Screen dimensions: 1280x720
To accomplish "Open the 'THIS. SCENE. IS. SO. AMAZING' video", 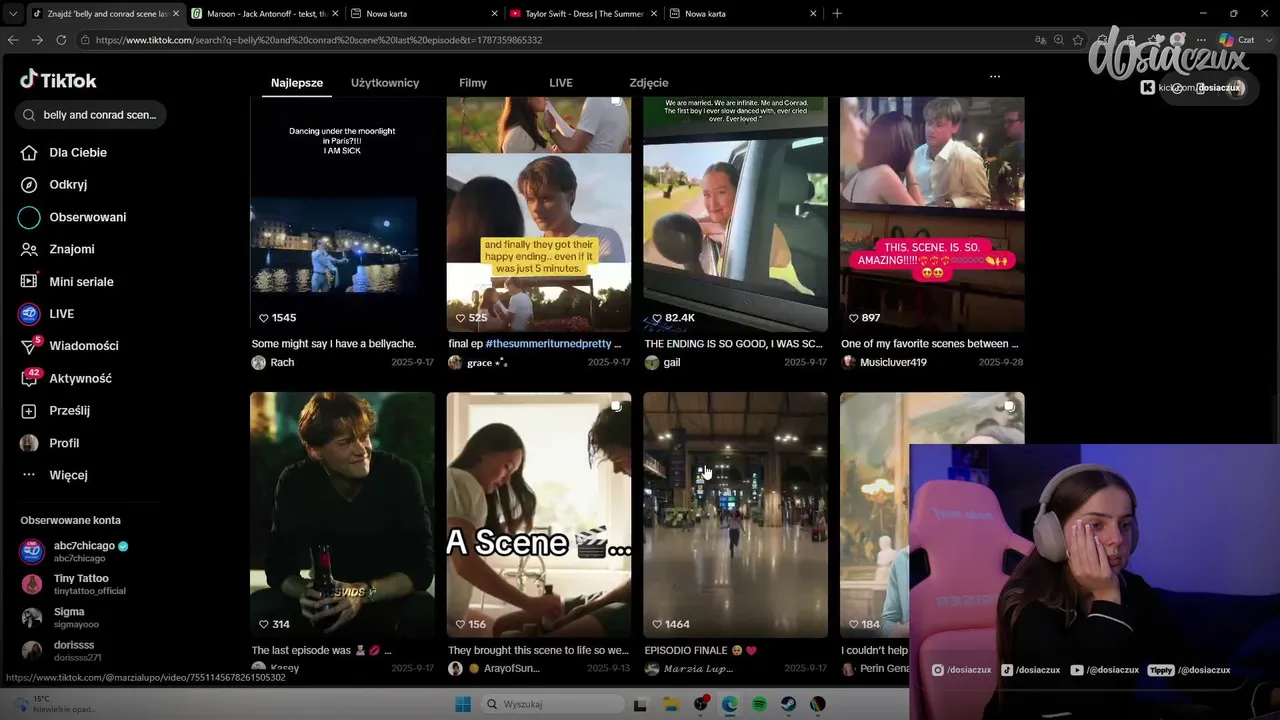I will pyautogui.click(x=932, y=214).
